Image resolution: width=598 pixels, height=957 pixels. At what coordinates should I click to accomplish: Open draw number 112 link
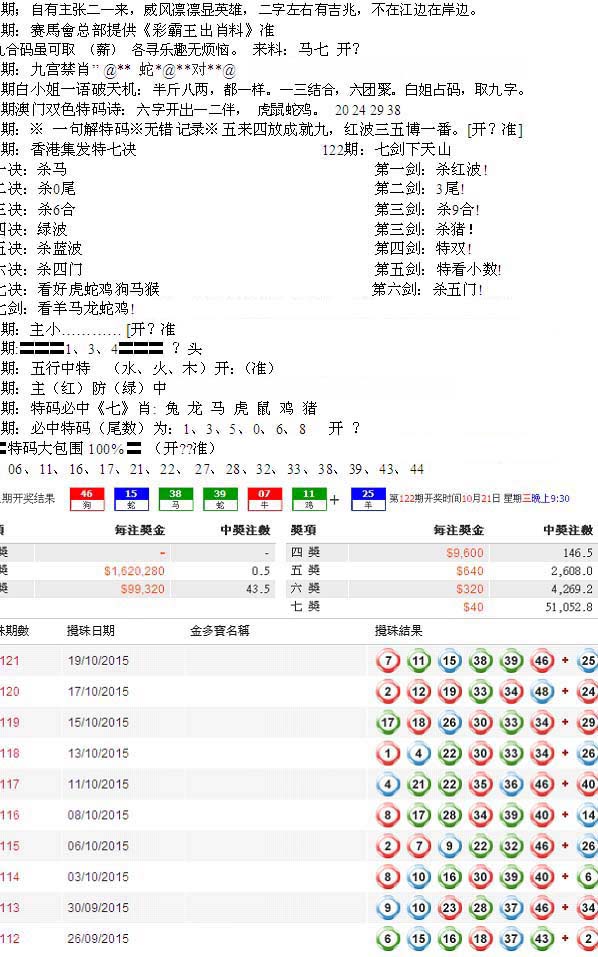pos(10,938)
